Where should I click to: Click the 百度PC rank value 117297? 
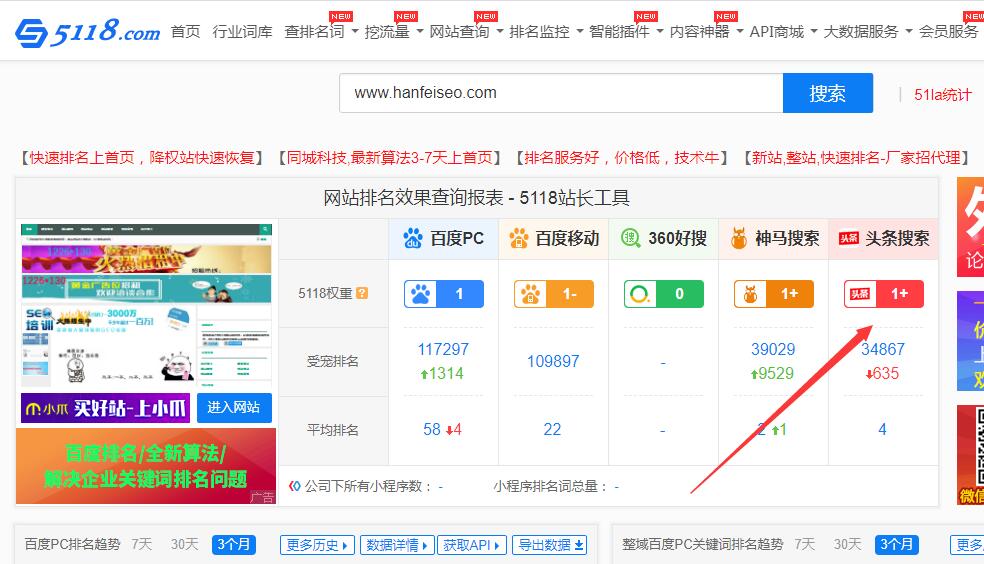444,349
